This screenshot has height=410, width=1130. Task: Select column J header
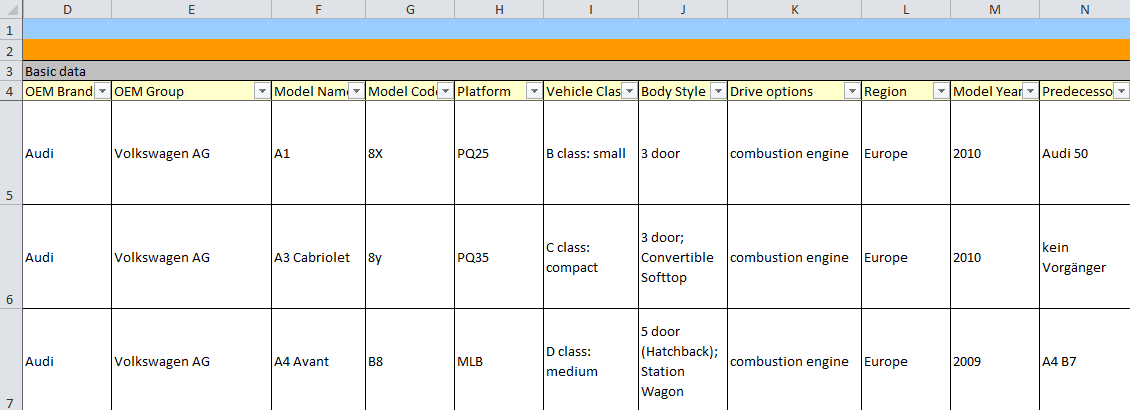click(x=683, y=9)
